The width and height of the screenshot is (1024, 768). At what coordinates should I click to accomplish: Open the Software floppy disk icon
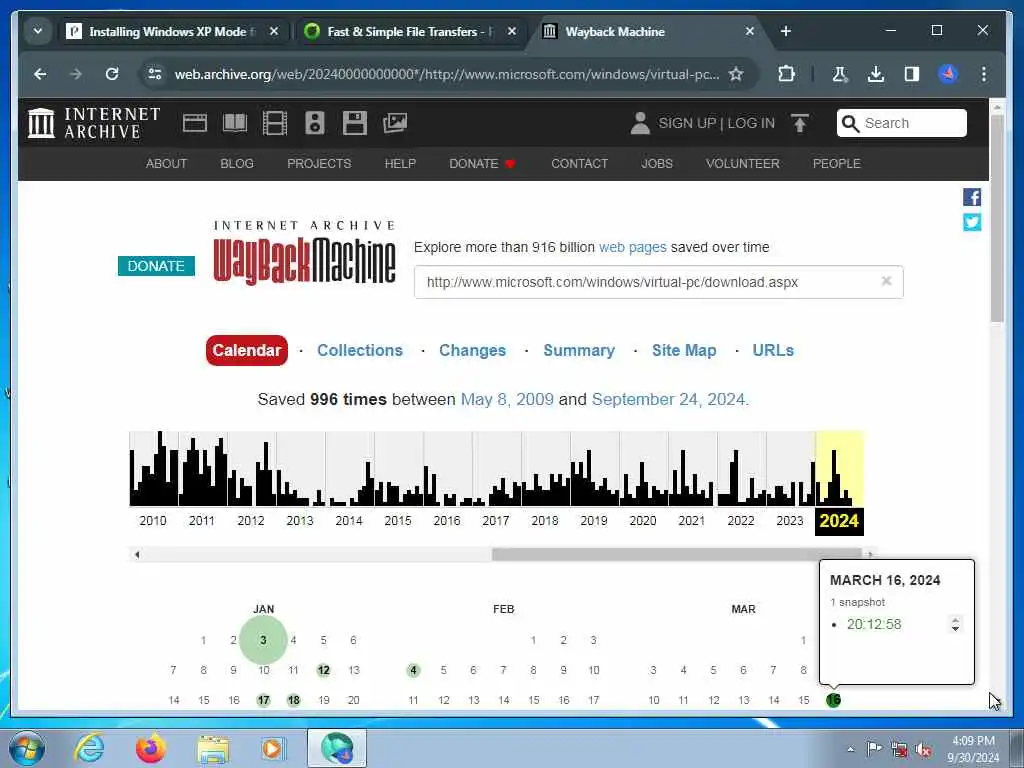coord(355,123)
